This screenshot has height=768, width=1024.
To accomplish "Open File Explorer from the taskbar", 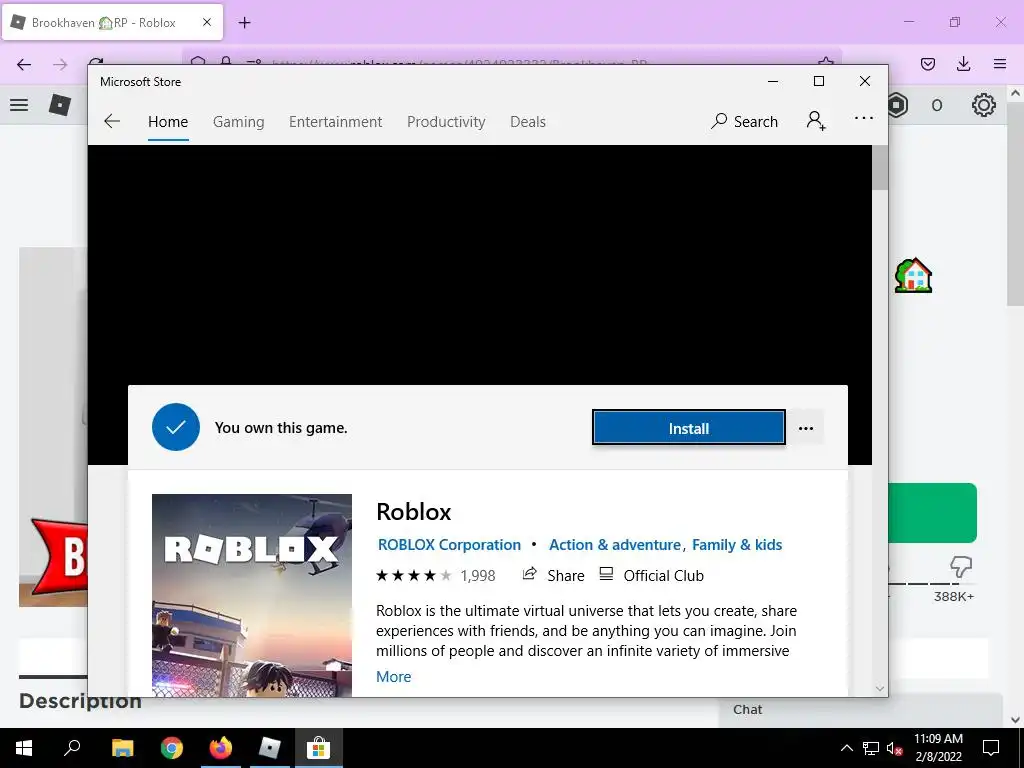I will (x=122, y=748).
